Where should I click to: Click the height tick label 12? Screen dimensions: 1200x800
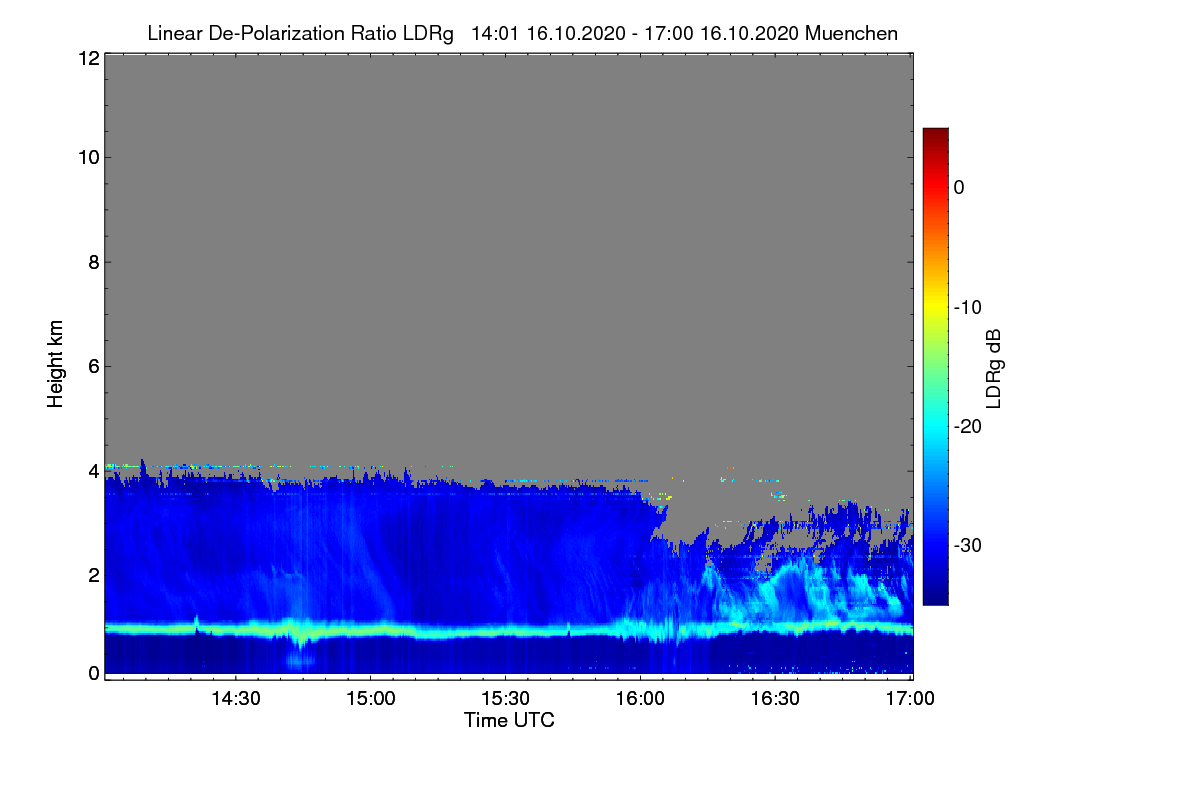pyautogui.click(x=88, y=58)
